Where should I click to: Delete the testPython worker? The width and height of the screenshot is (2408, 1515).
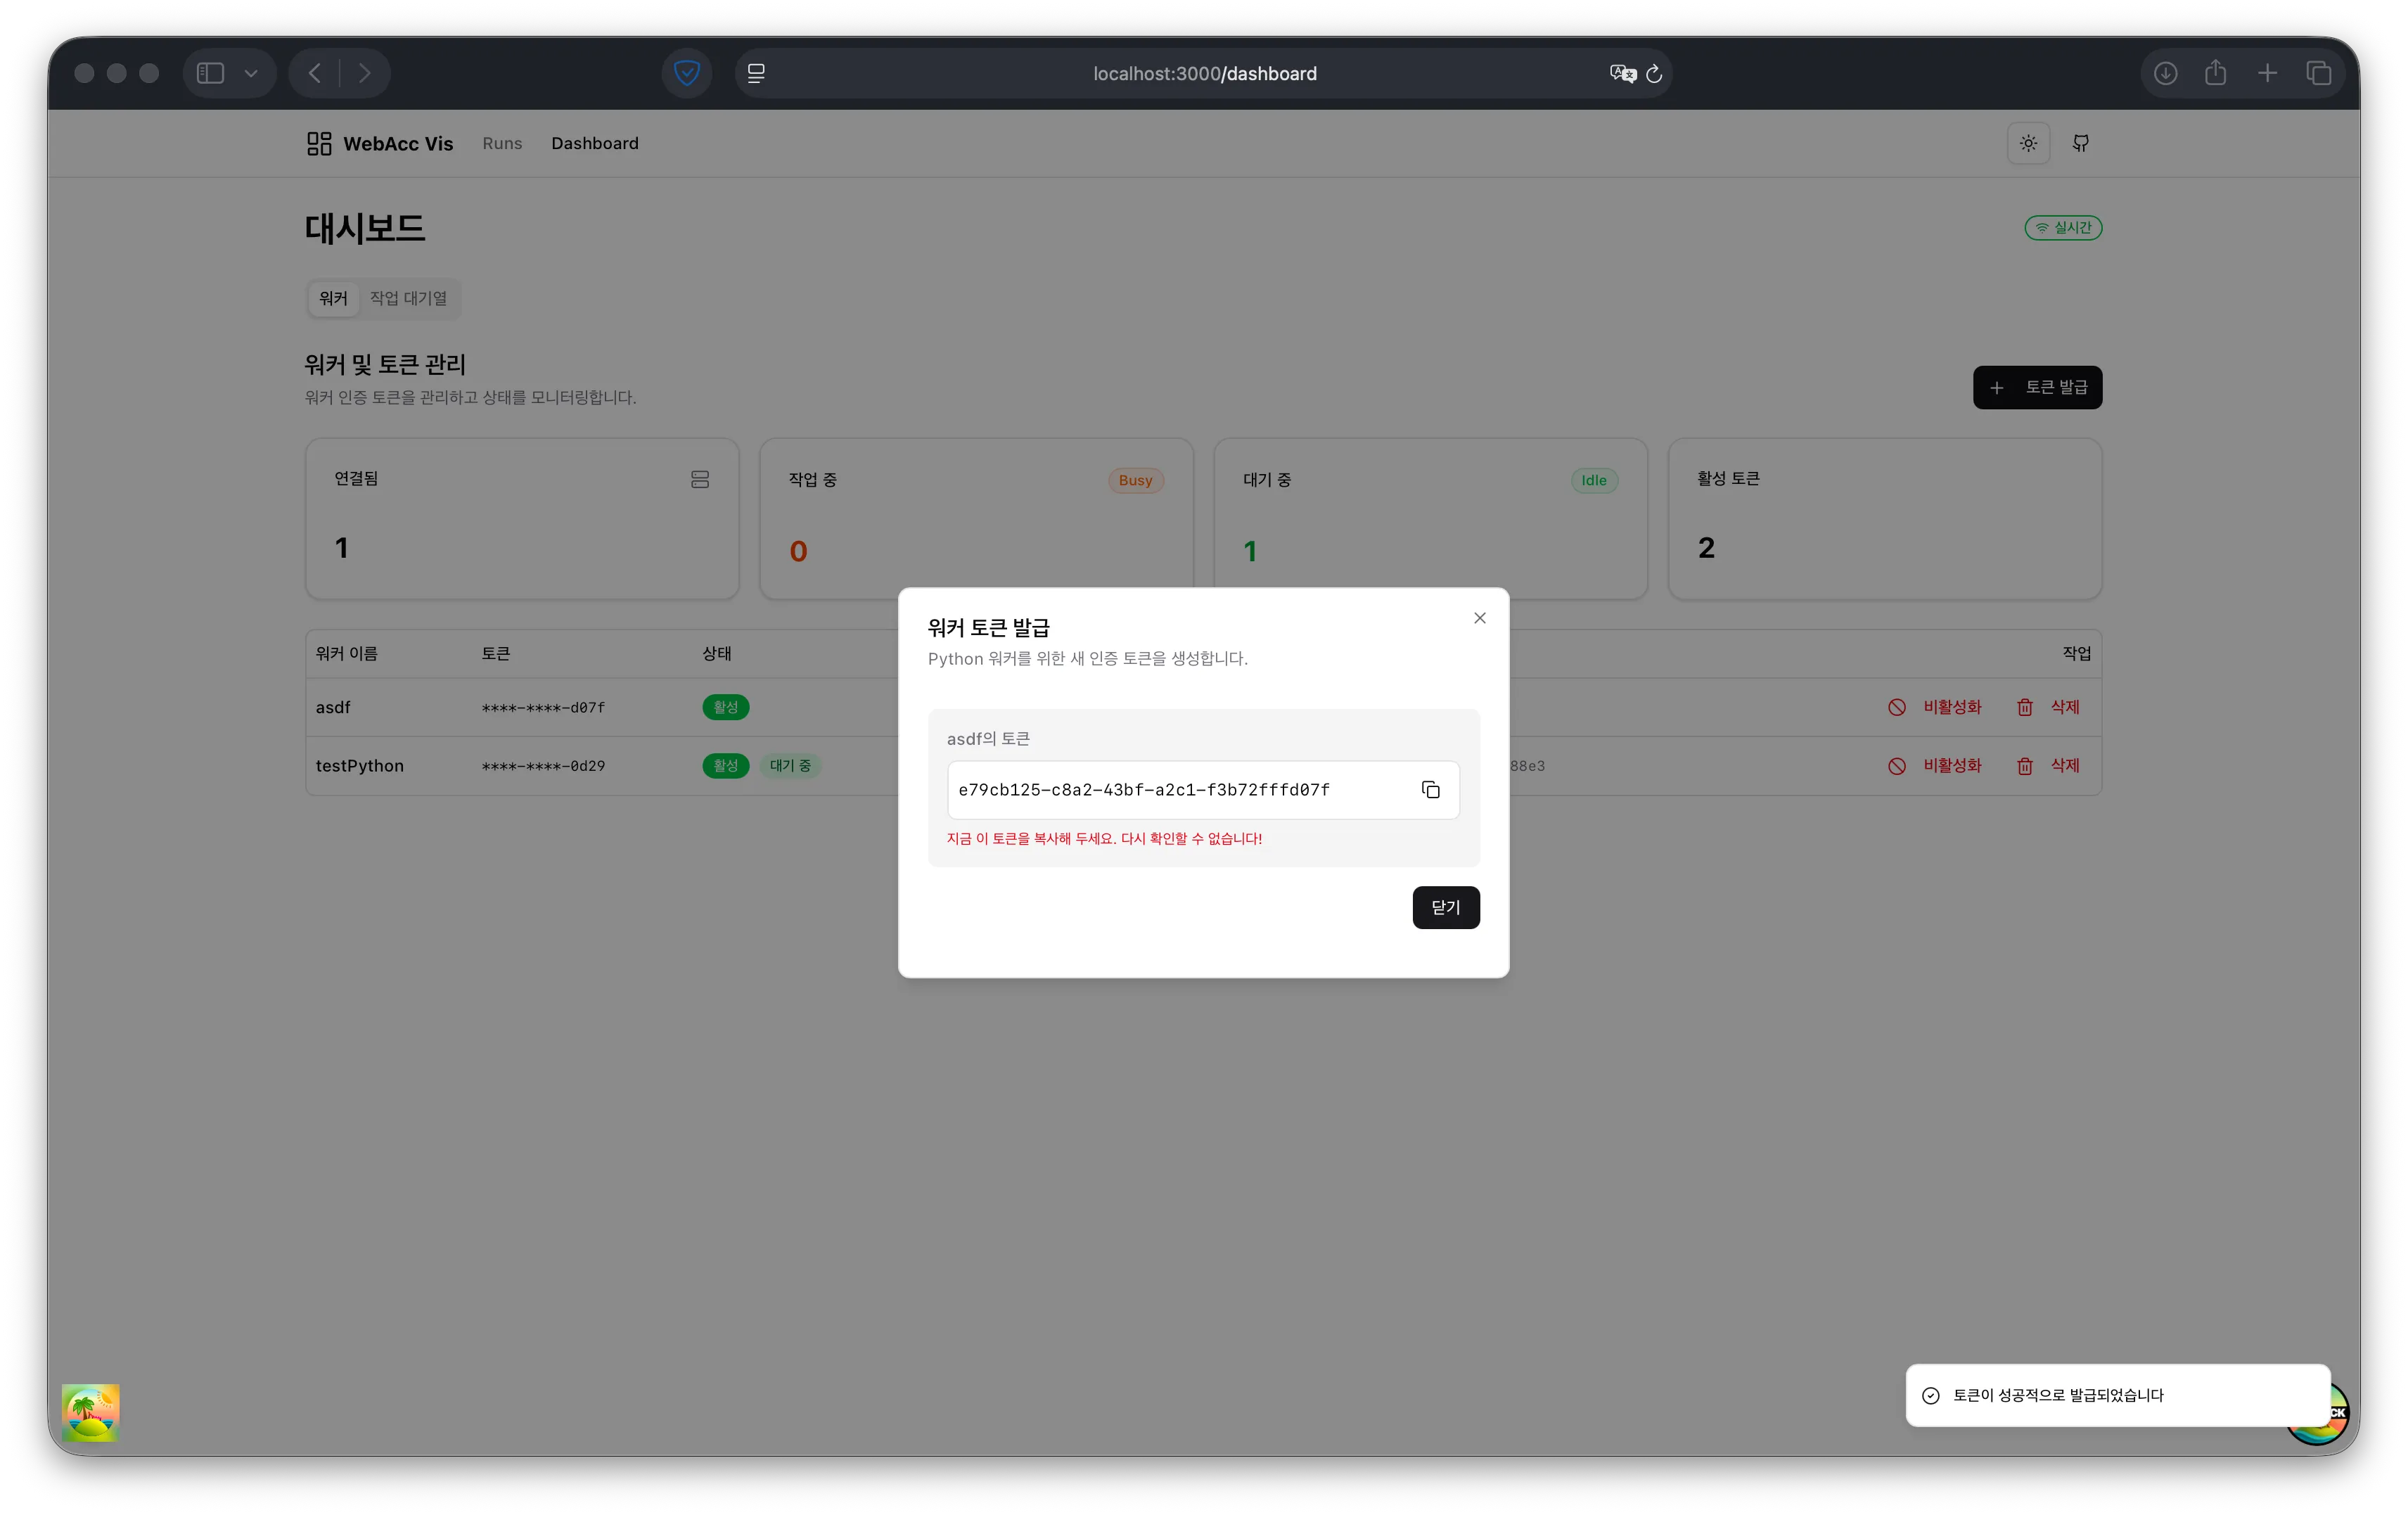click(x=2048, y=765)
